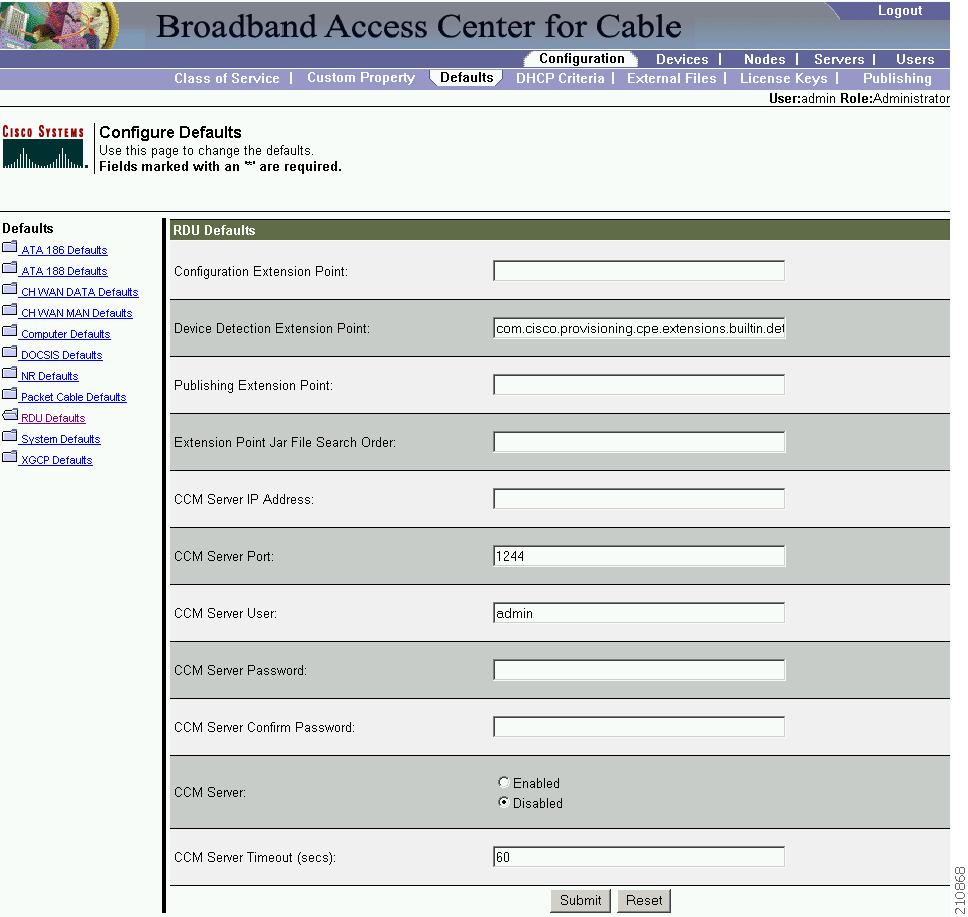Click the Logout button
The image size is (968, 917).
click(899, 10)
